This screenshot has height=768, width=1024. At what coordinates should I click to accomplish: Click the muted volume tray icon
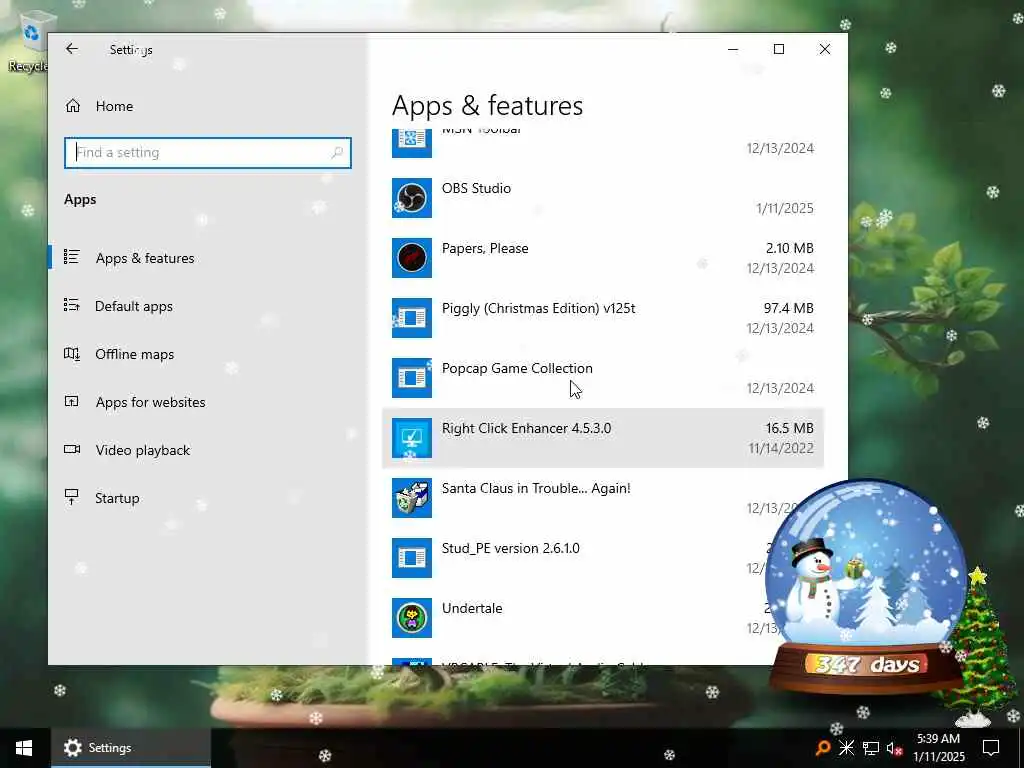894,748
